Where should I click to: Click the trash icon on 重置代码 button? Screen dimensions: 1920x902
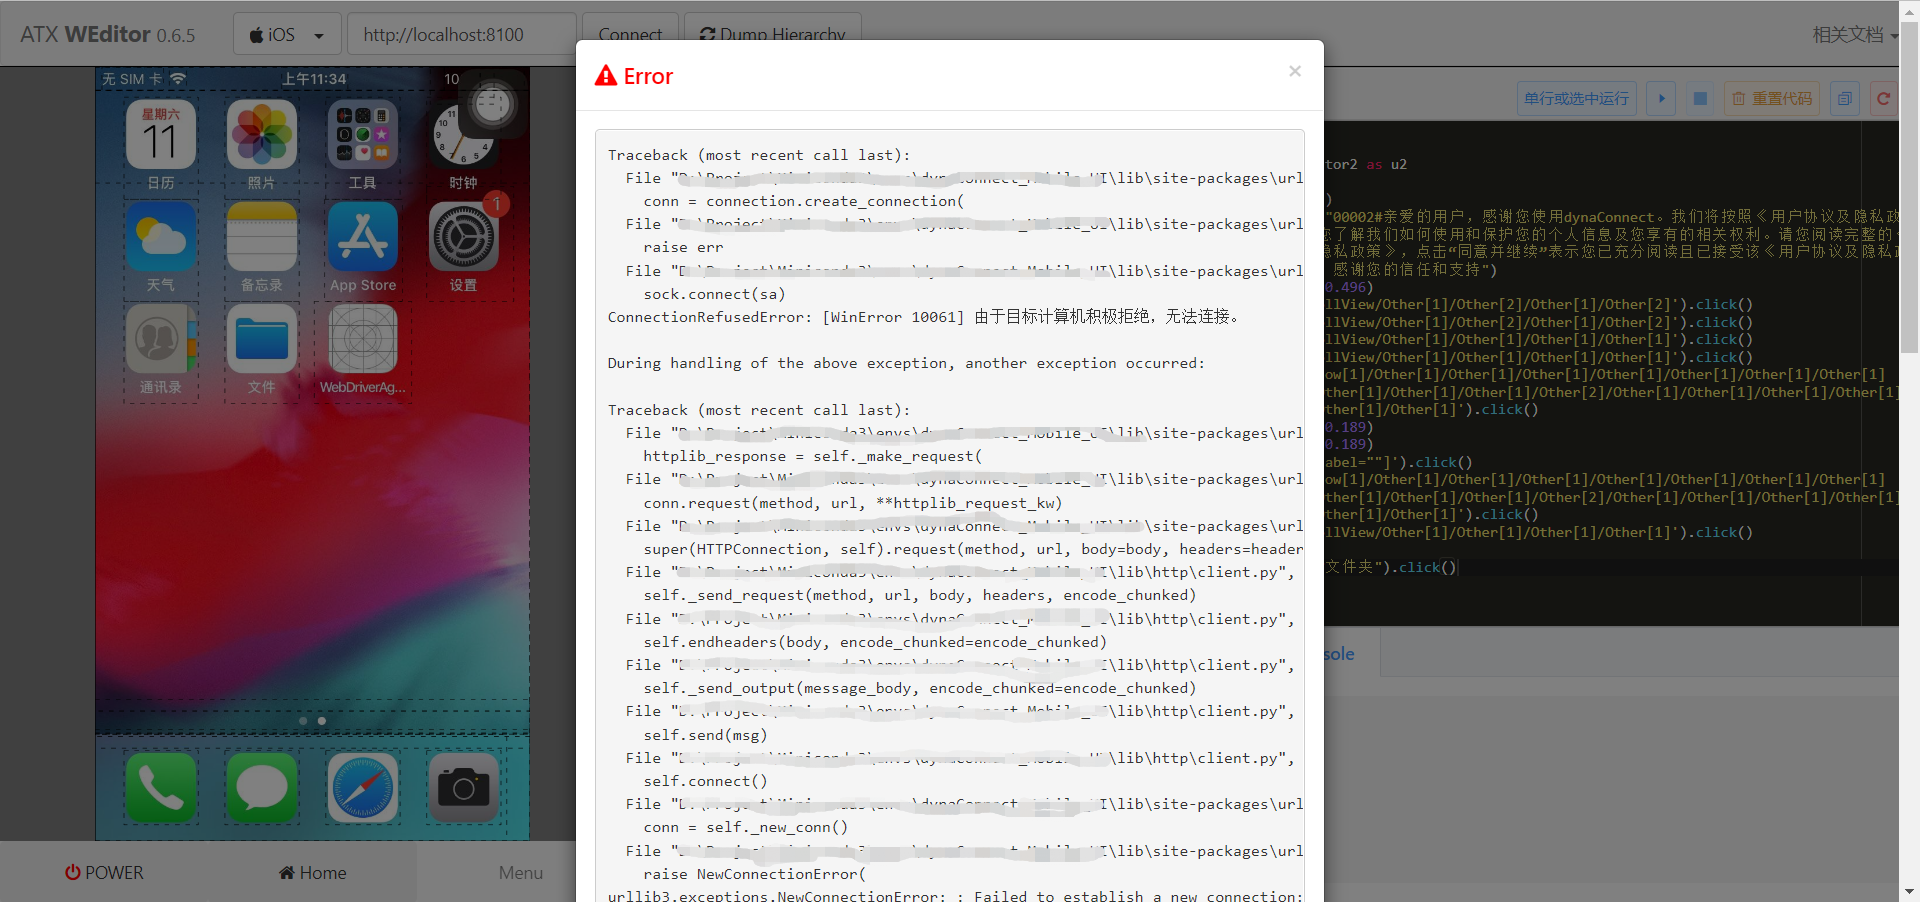click(1740, 98)
